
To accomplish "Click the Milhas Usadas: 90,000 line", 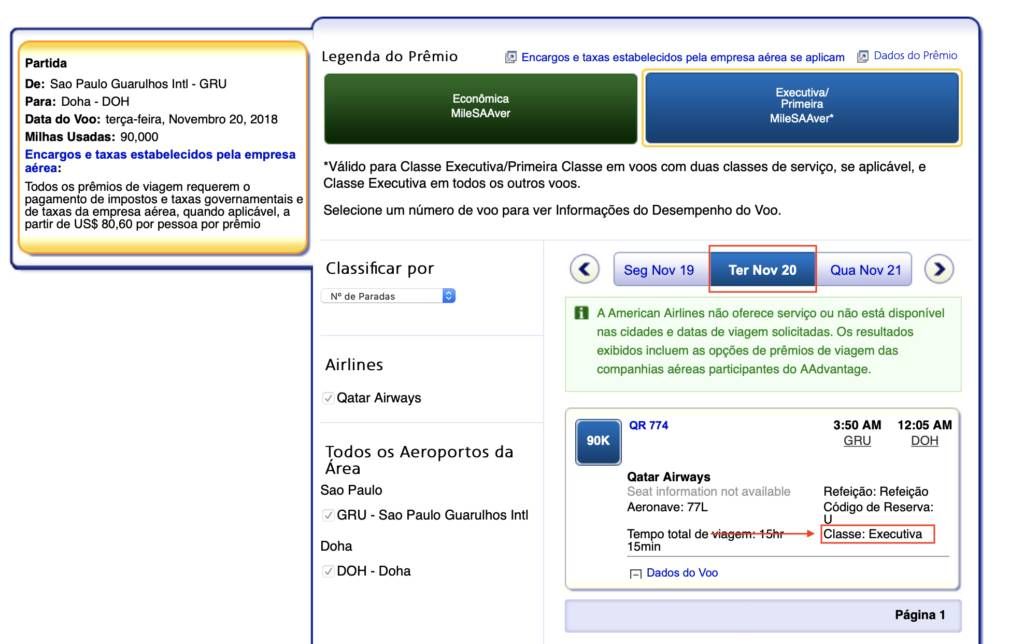I will click(91, 137).
